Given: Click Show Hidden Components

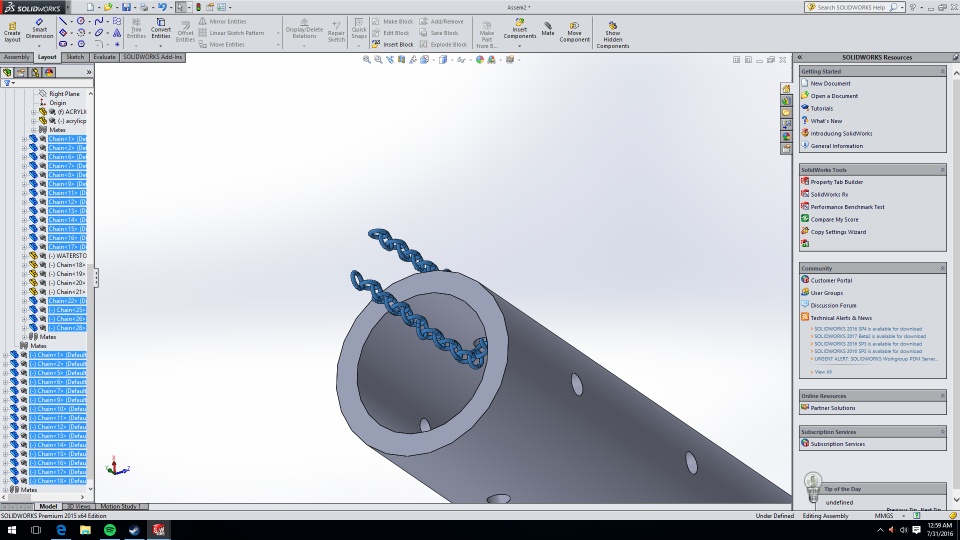Looking at the screenshot, I should (x=613, y=35).
